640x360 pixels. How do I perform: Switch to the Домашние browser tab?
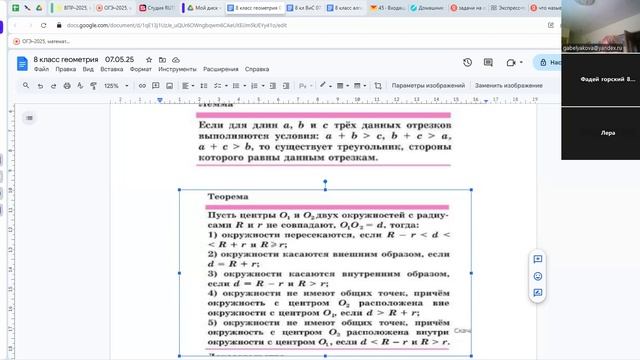pos(427,8)
